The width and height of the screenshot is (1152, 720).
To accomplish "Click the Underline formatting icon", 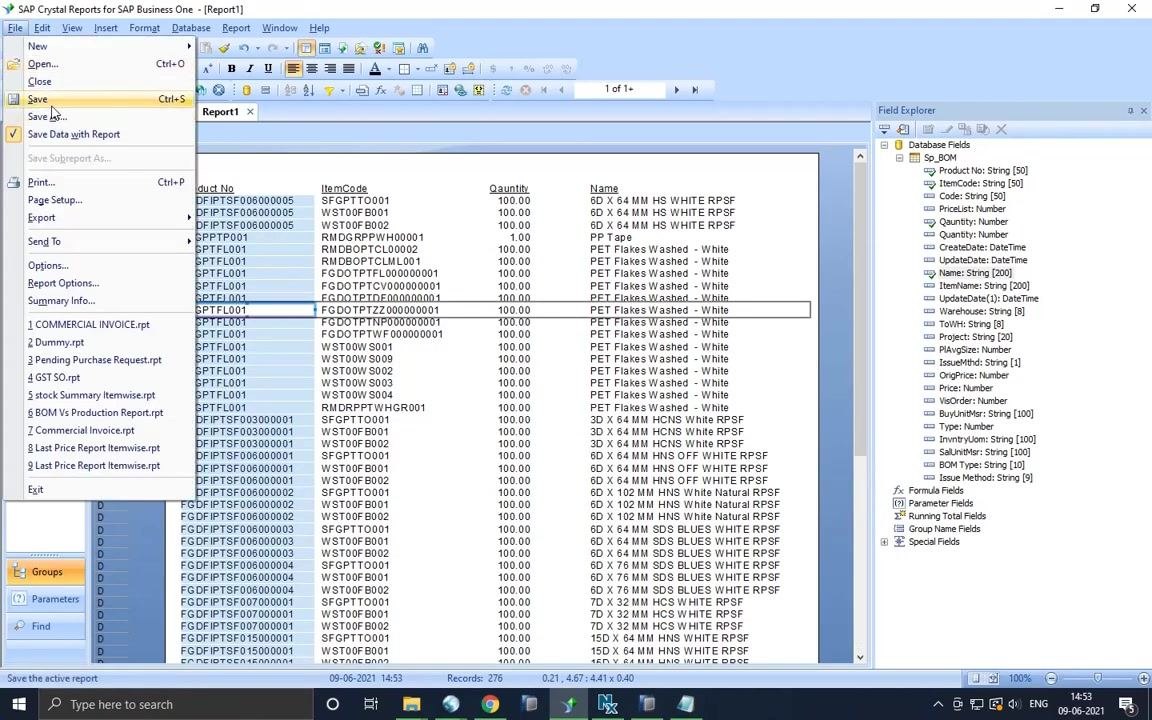I will point(268,68).
